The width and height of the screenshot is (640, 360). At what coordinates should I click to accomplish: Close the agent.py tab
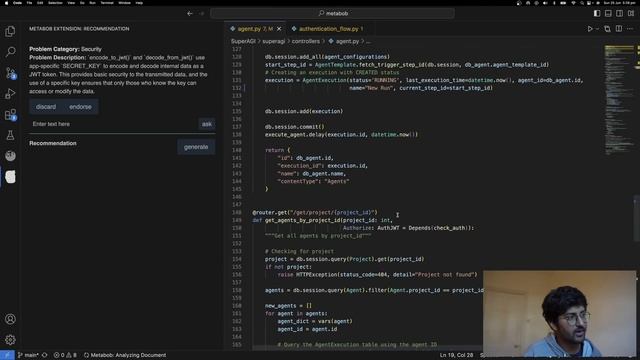[279, 29]
